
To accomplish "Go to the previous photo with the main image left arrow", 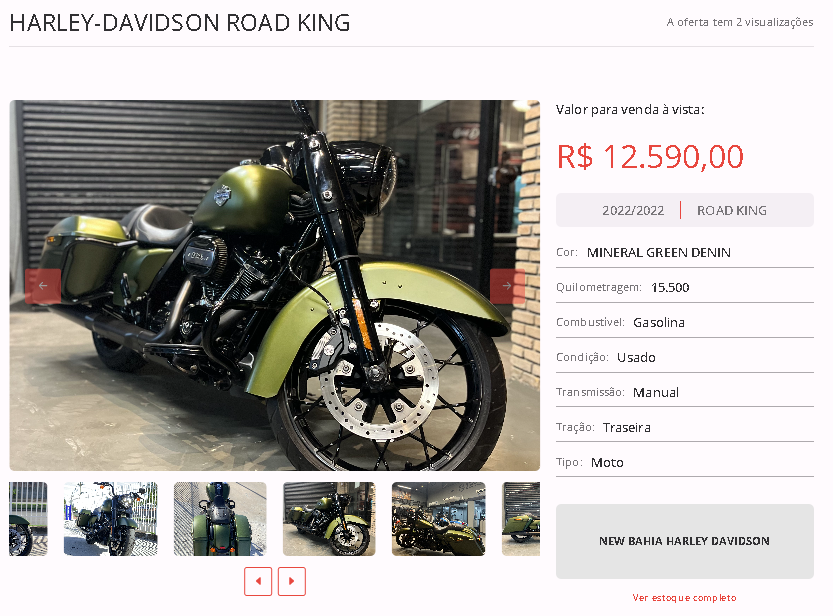I will tap(43, 286).
